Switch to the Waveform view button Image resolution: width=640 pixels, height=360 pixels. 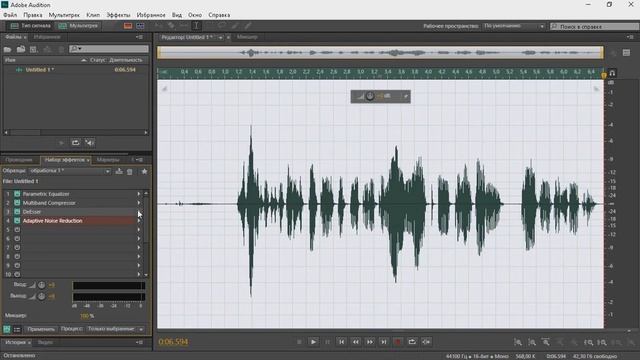click(31, 26)
